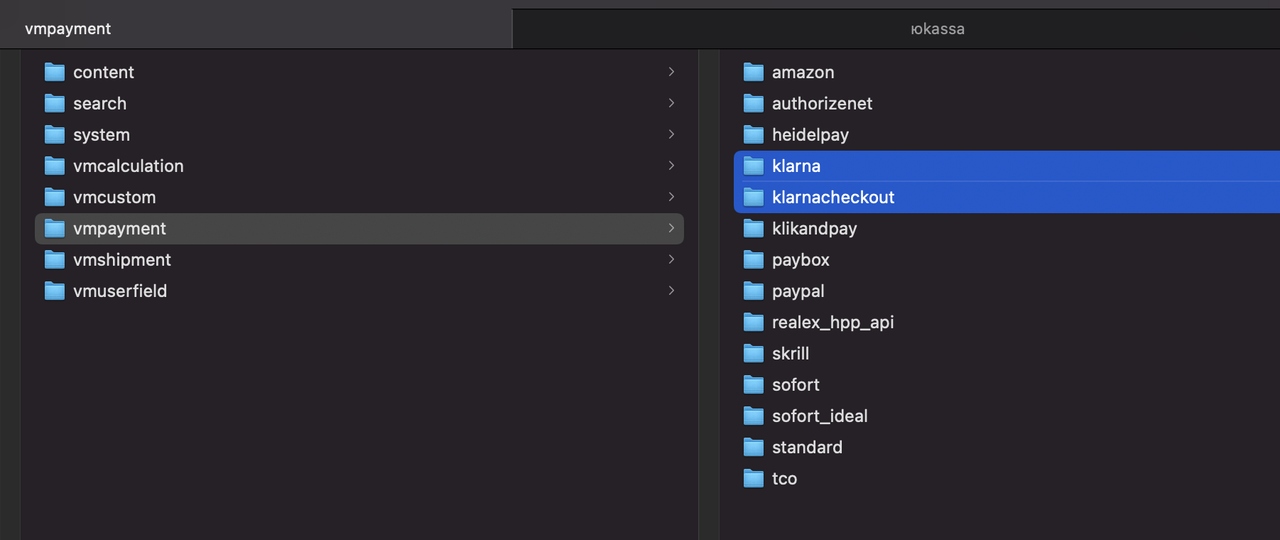Viewport: 1280px width, 540px height.
Task: Select the klarna folder name
Action: pos(796,166)
